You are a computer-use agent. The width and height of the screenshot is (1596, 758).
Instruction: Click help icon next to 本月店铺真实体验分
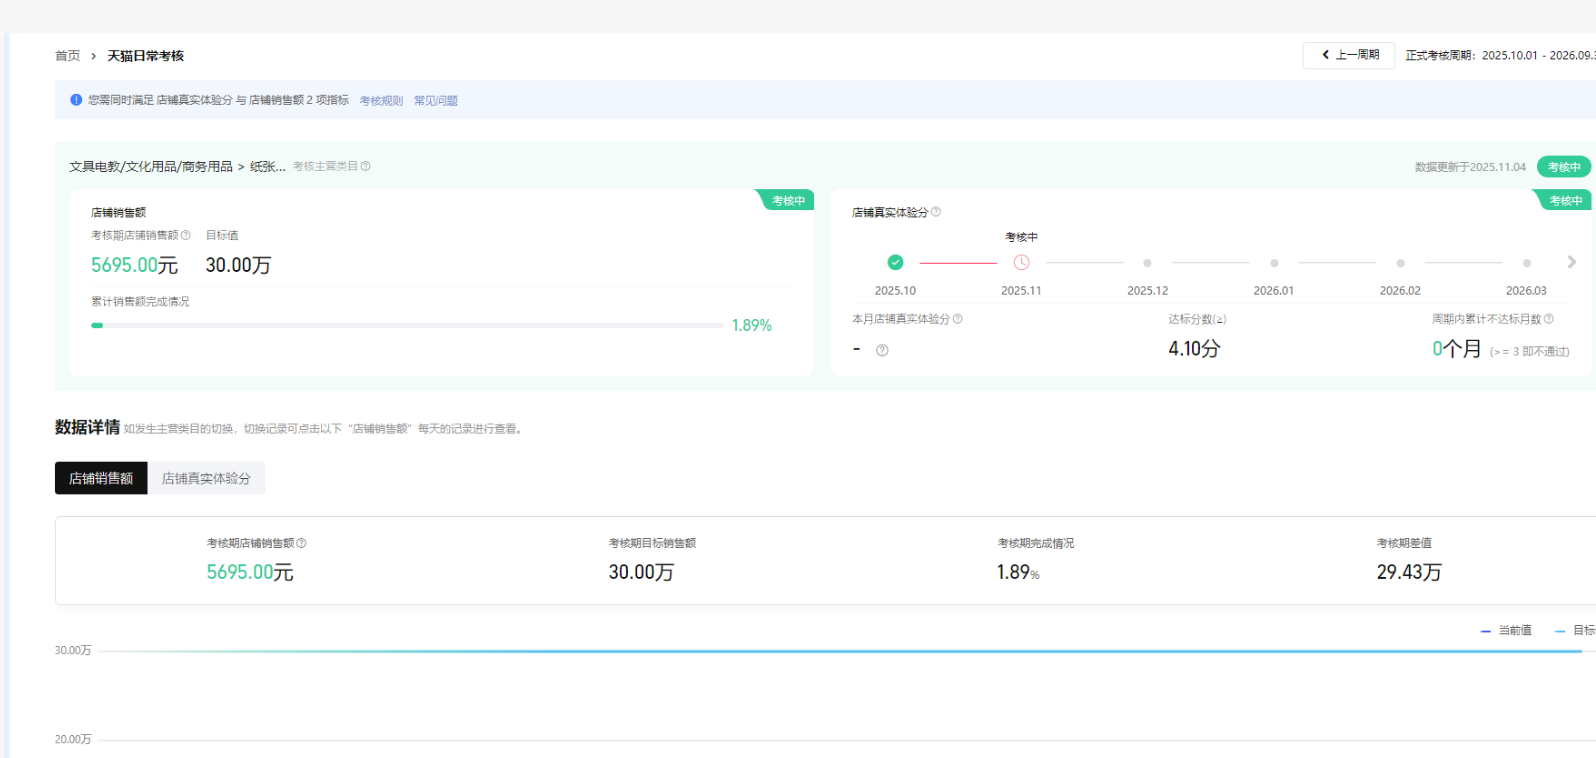click(x=958, y=319)
